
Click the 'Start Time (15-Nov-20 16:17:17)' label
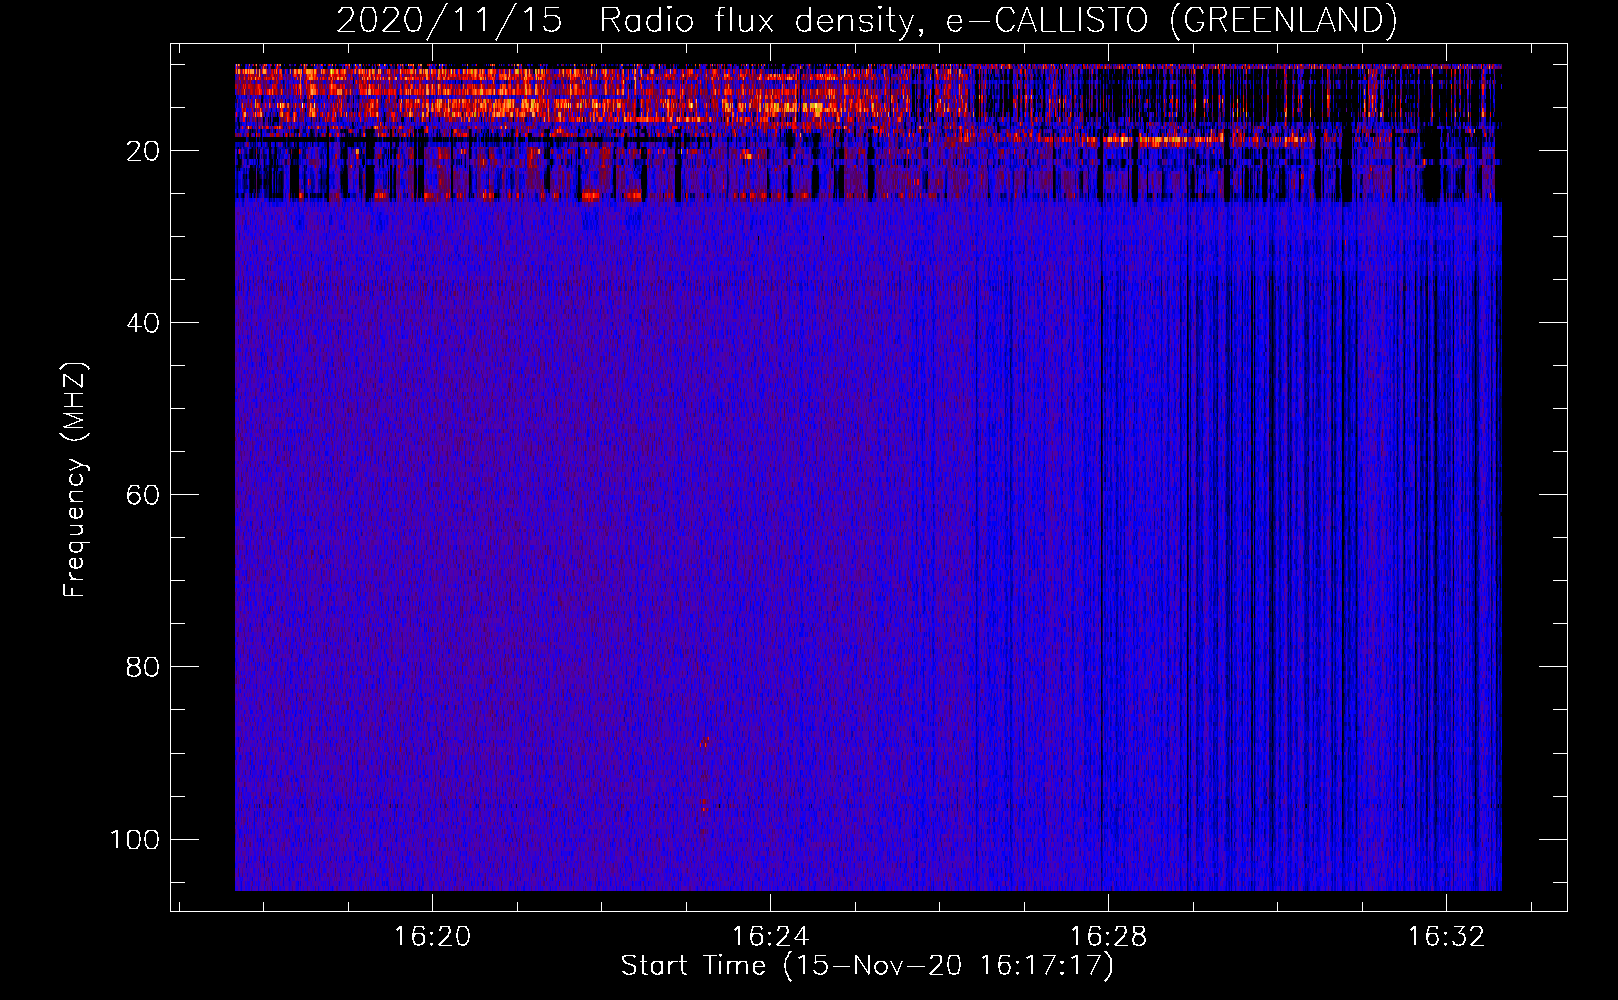click(x=867, y=966)
